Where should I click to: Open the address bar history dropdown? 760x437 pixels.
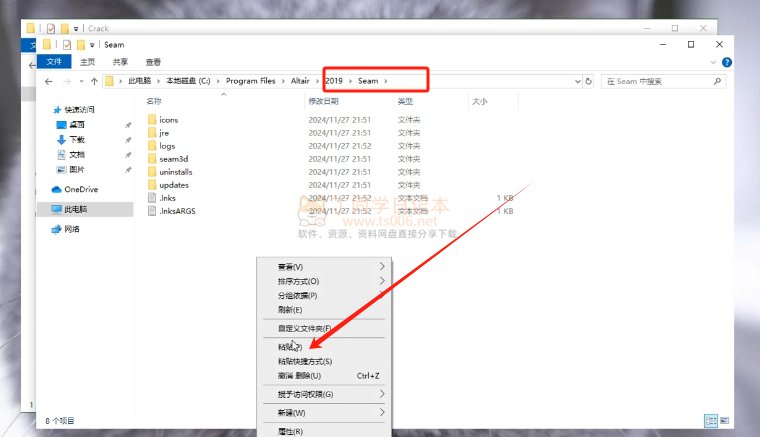pyautogui.click(x=577, y=81)
